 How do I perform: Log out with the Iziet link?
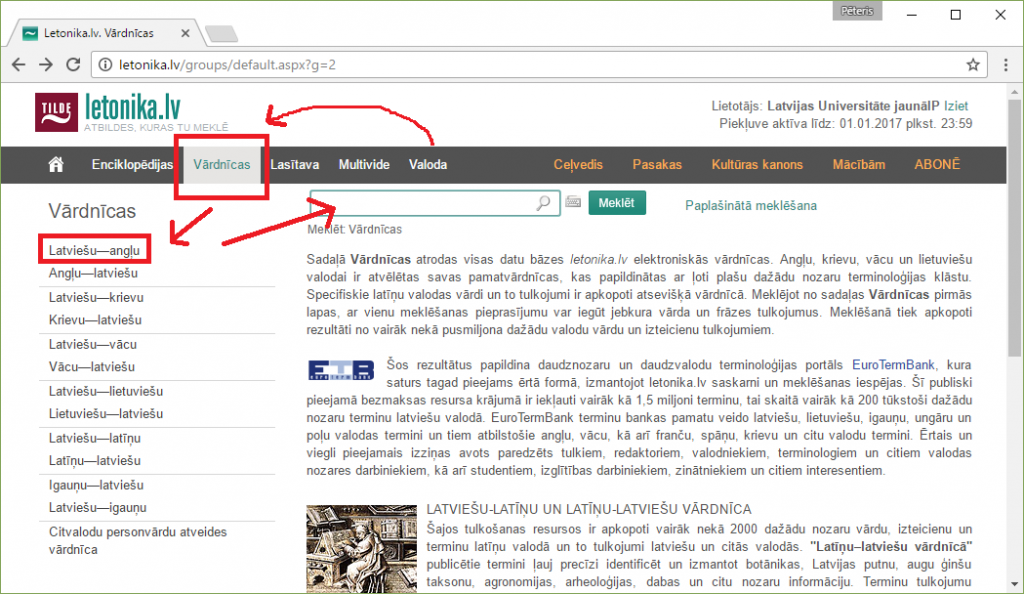click(x=955, y=106)
